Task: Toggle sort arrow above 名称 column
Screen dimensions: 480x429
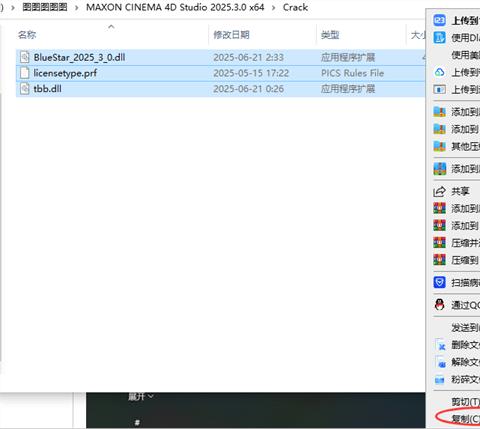Action: (111, 27)
